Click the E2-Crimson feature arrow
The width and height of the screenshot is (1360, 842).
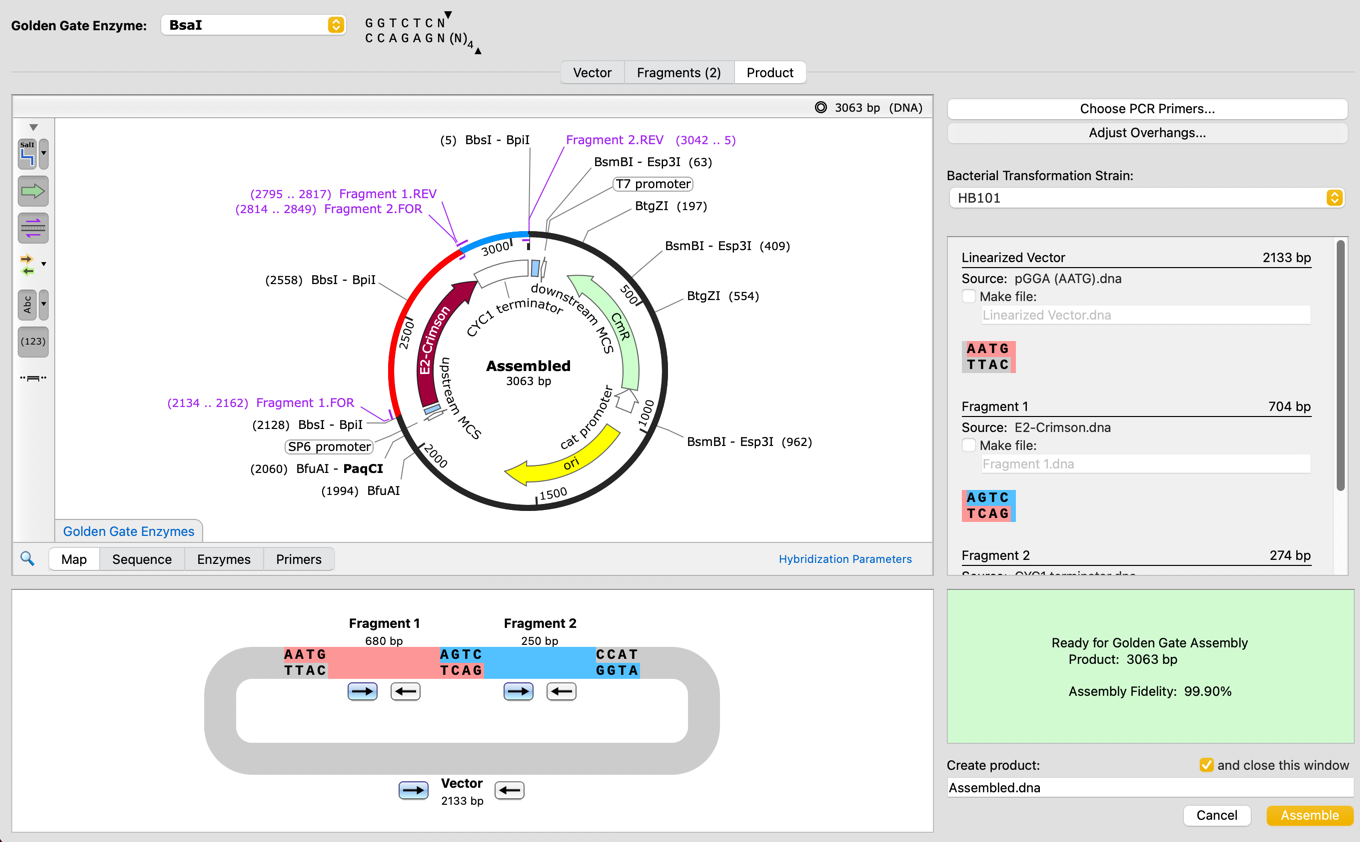click(437, 343)
